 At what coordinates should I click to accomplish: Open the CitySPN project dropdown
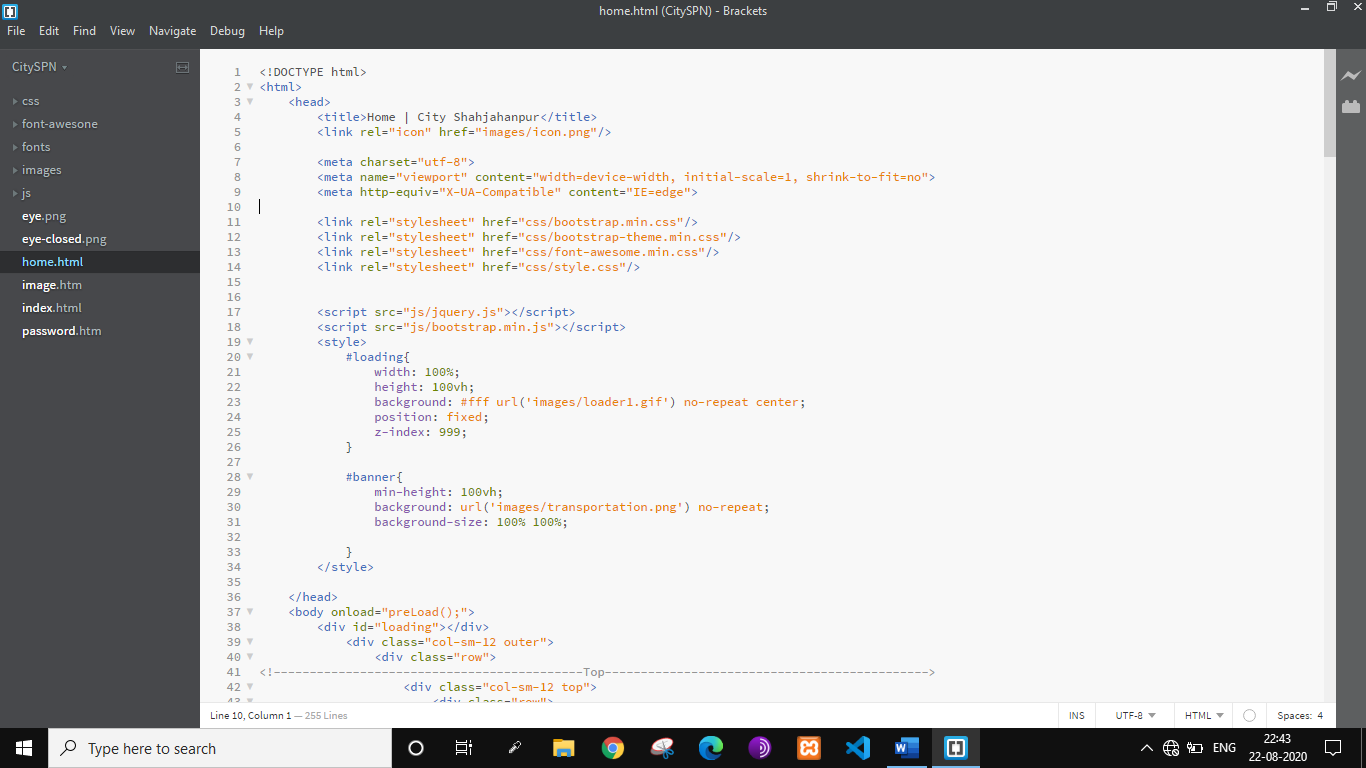40,67
